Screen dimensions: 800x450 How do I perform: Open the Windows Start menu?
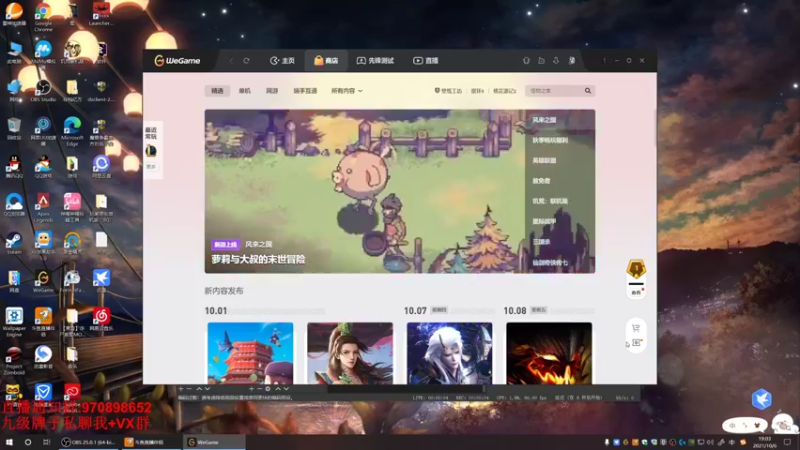[x=9, y=442]
